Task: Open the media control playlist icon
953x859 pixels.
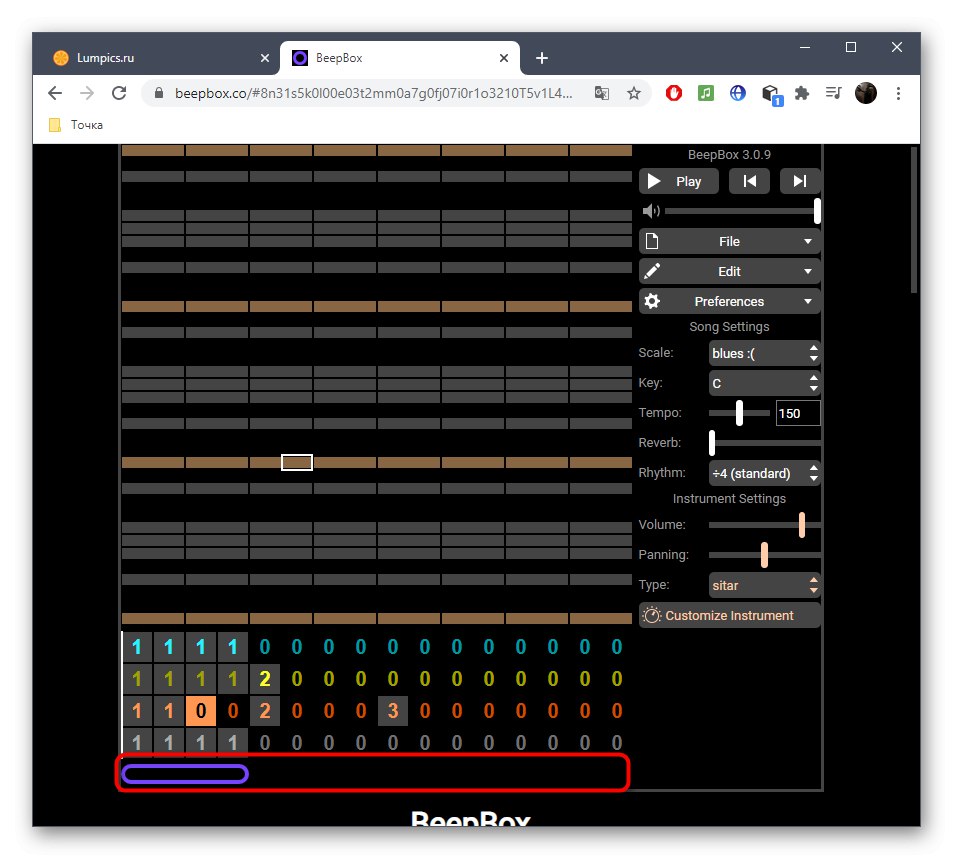Action: click(834, 93)
